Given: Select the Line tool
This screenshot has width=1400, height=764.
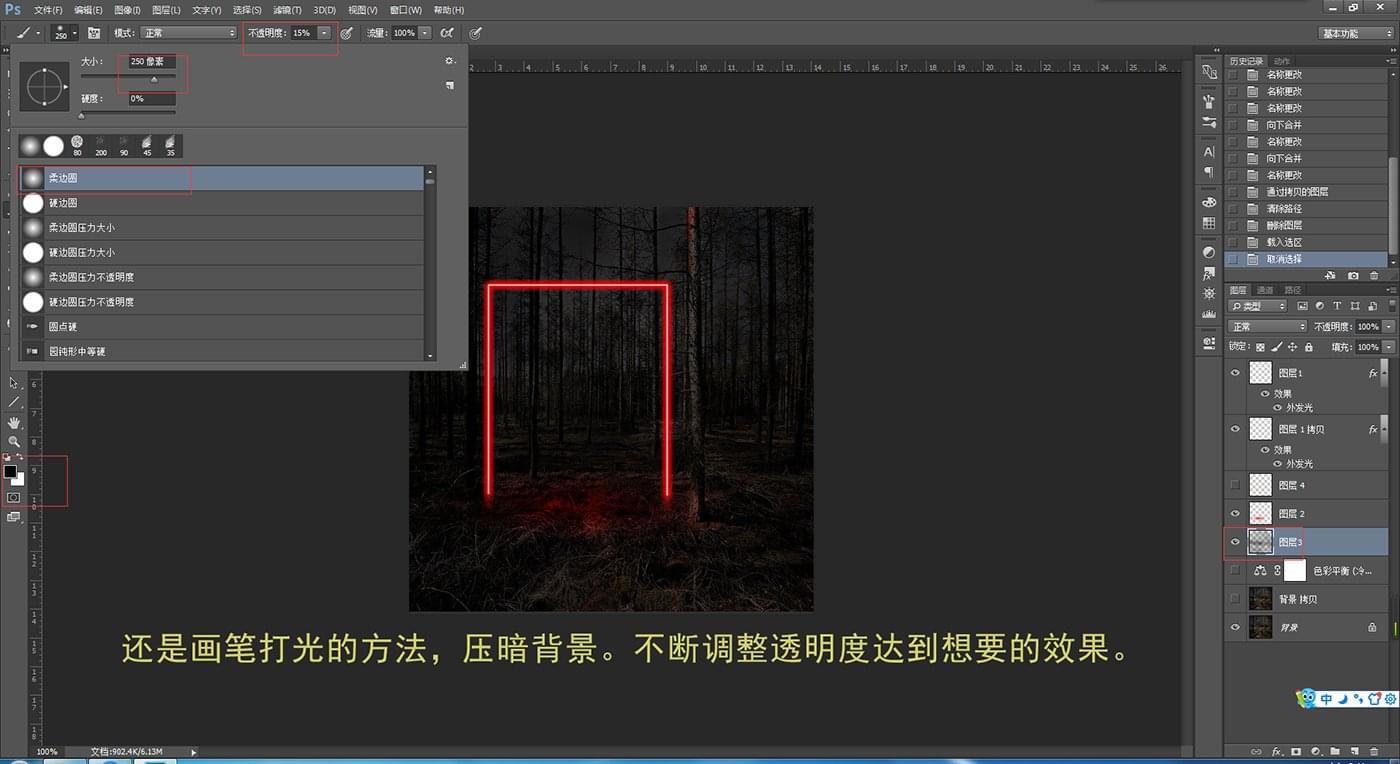Looking at the screenshot, I should (x=14, y=402).
